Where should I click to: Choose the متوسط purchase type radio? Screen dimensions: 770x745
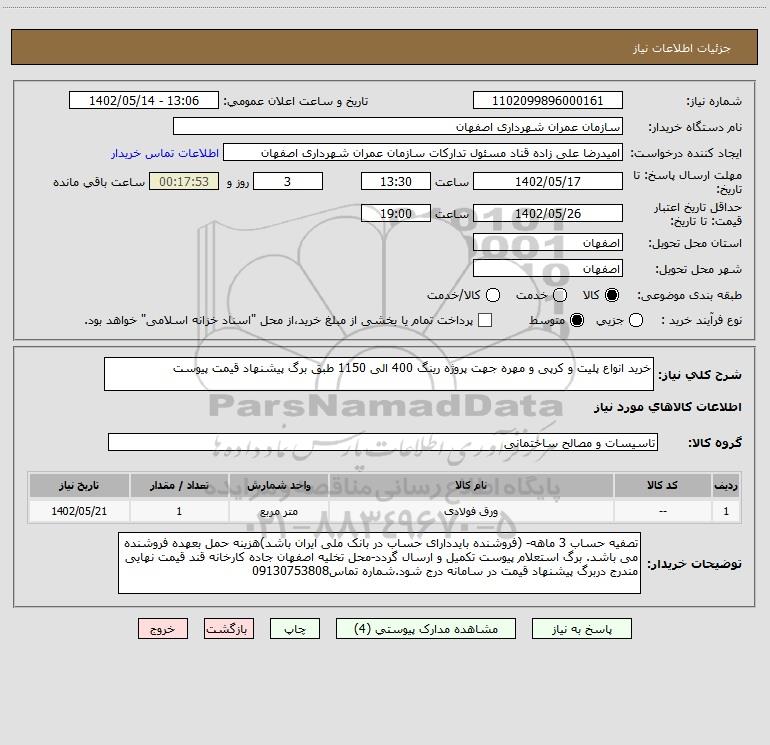pyautogui.click(x=577, y=320)
